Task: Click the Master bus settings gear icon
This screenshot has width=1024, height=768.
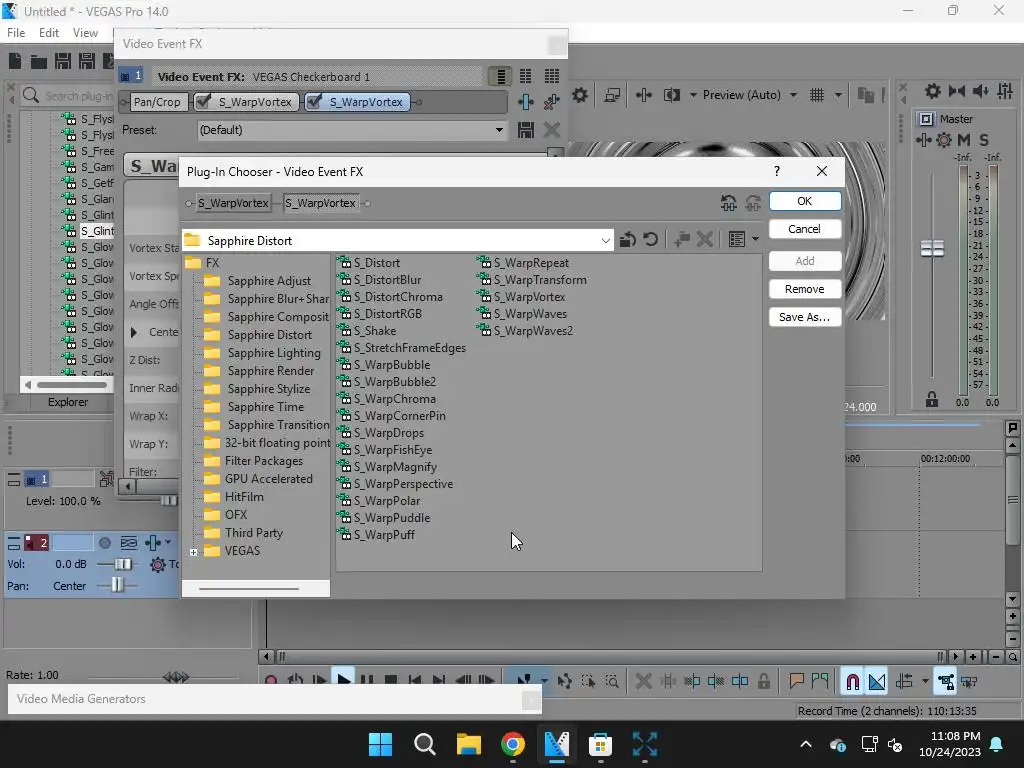Action: coord(944,140)
